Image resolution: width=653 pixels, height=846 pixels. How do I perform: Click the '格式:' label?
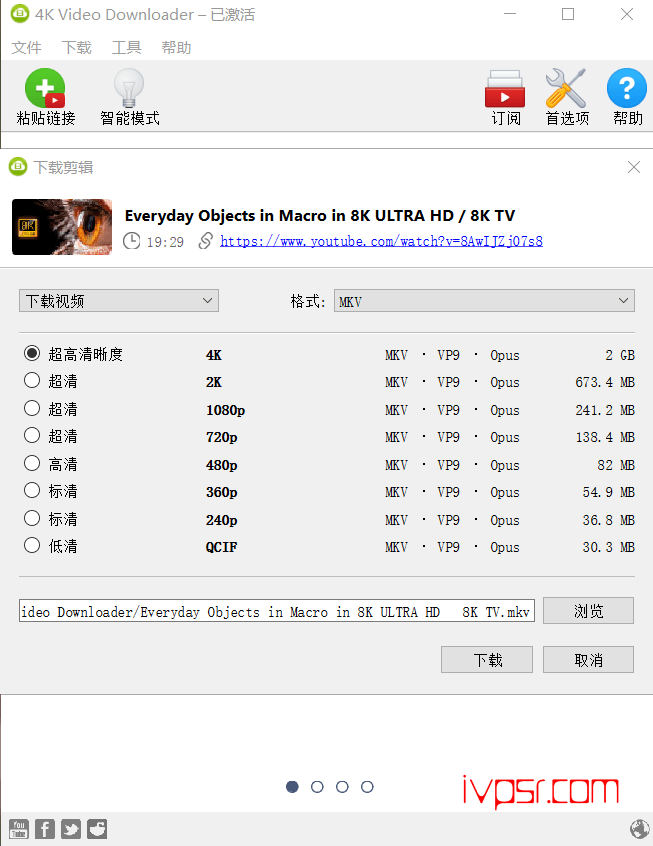[308, 301]
